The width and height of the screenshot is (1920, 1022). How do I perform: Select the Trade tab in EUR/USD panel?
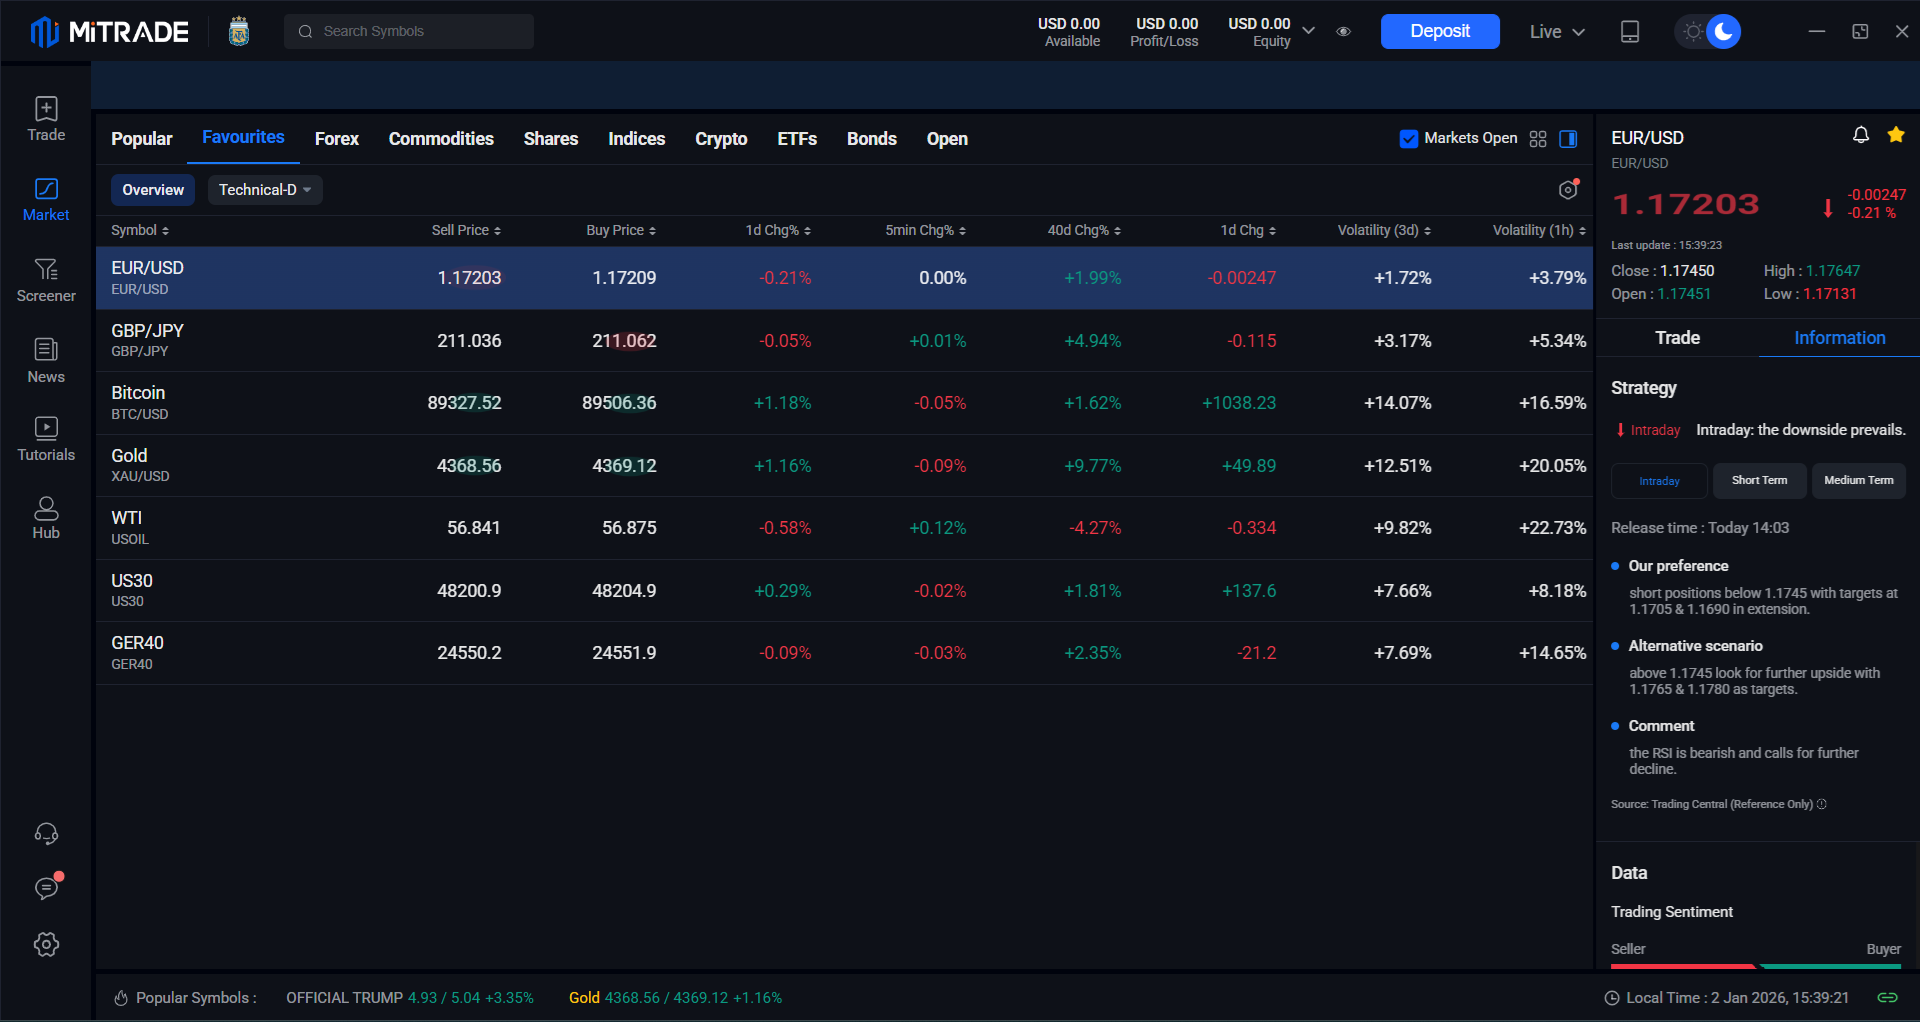pyautogui.click(x=1677, y=338)
